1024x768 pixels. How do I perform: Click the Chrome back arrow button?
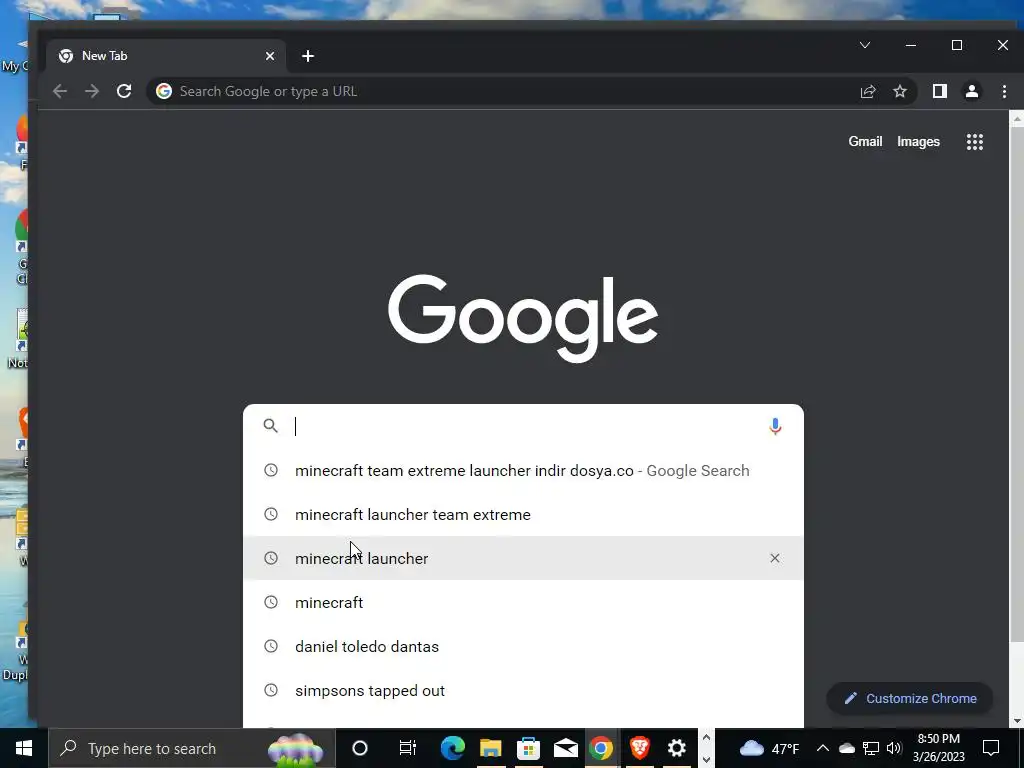coord(59,91)
